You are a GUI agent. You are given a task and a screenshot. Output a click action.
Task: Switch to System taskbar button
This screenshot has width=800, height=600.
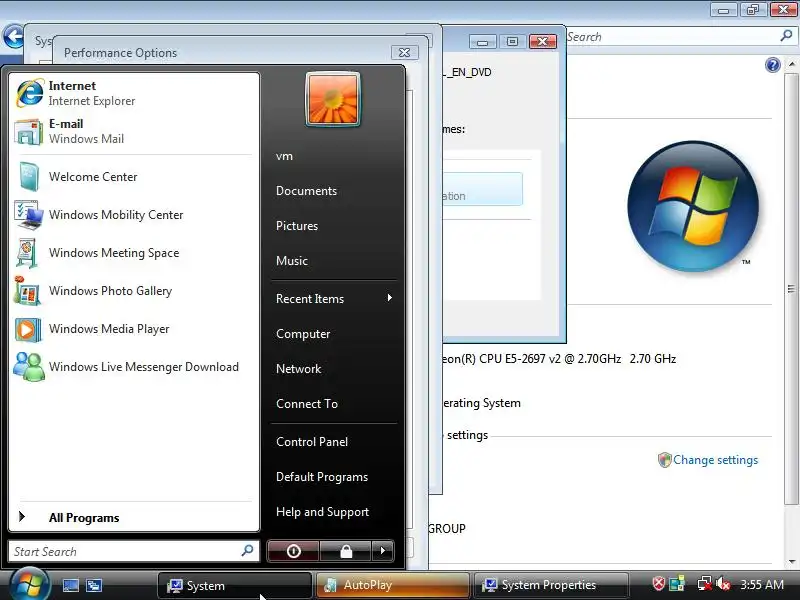coord(235,585)
